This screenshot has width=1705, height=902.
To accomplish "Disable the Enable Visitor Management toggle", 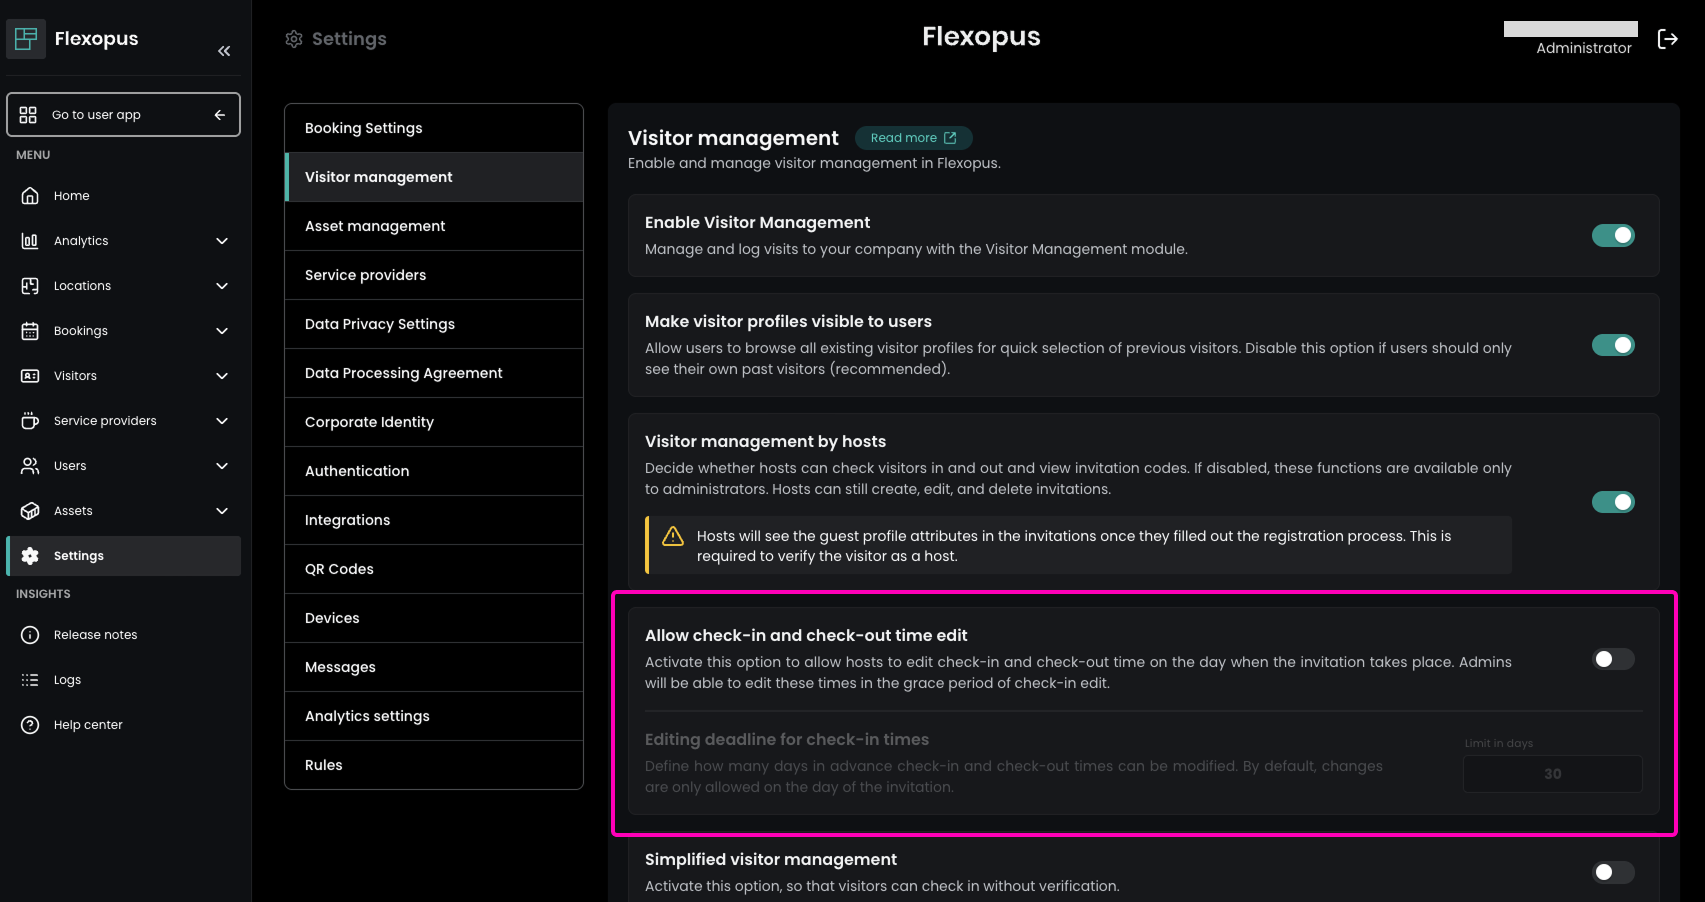I will (1612, 235).
